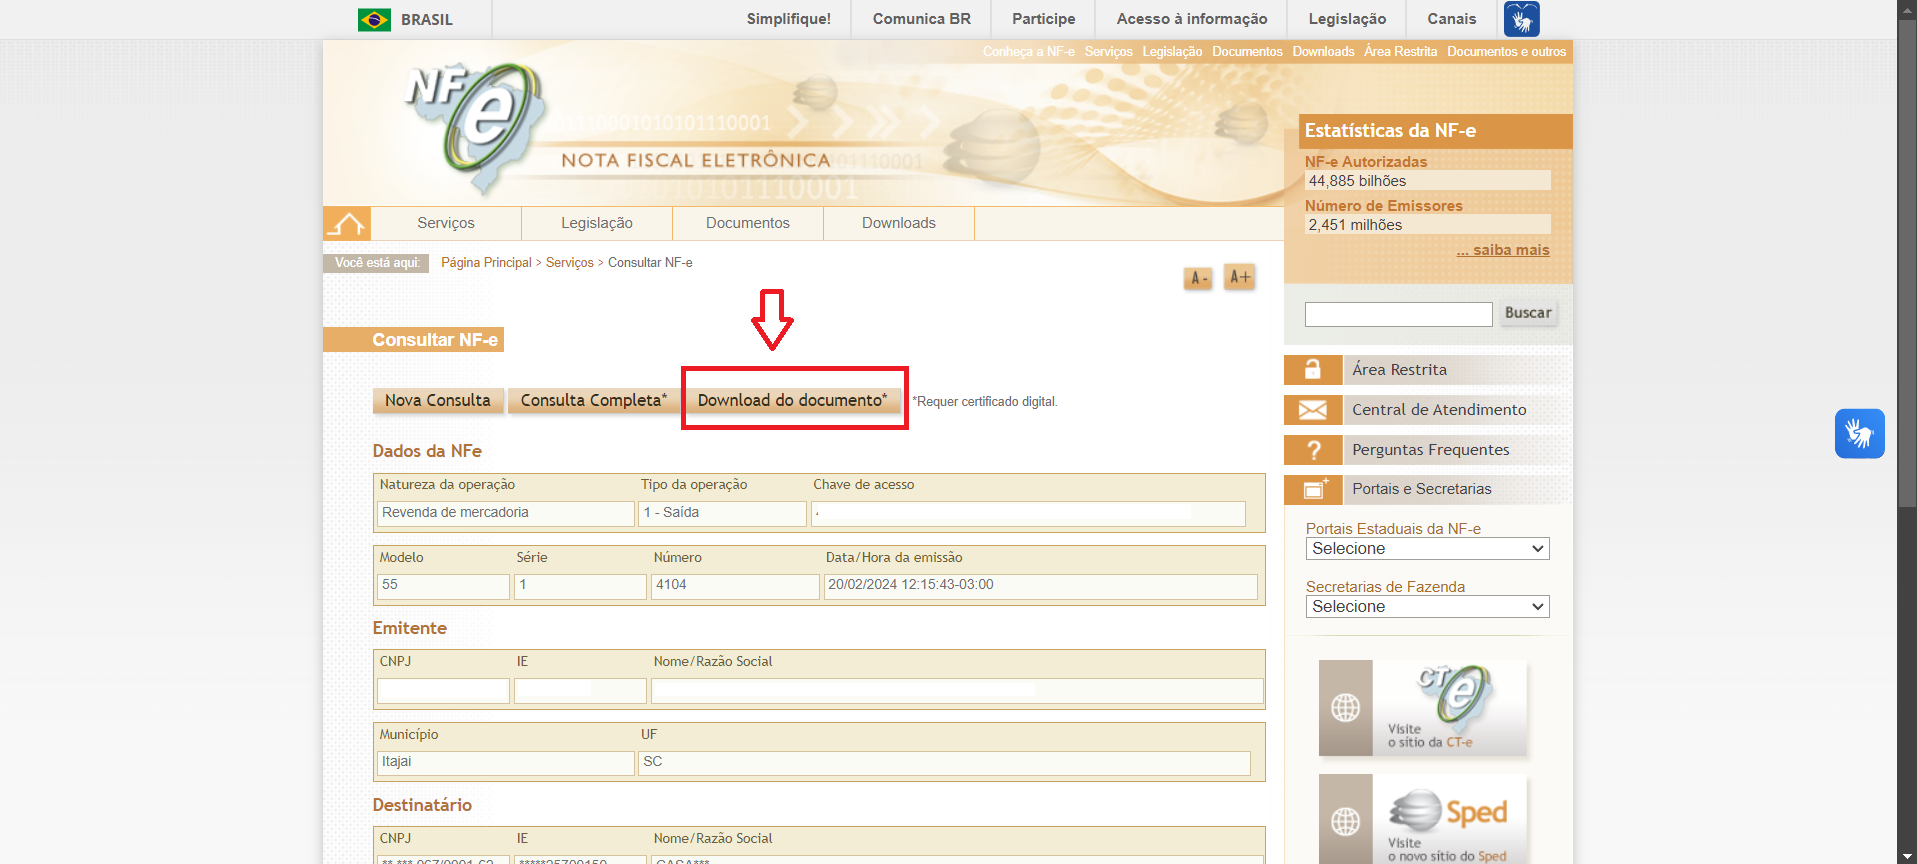Click the floating VLibras sign-language widget
Image resolution: width=1917 pixels, height=864 pixels.
point(1859,434)
